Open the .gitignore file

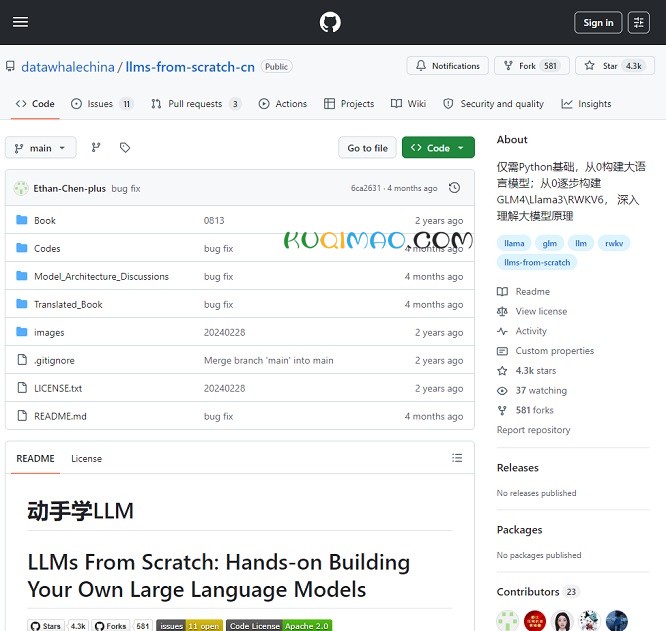click(x=54, y=361)
